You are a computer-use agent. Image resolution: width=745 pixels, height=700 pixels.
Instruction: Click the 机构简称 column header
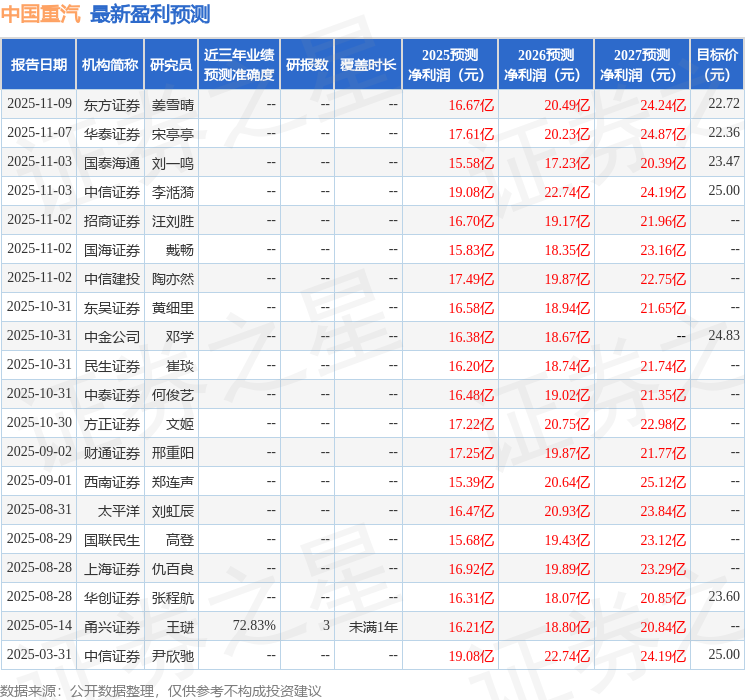[x=110, y=65]
